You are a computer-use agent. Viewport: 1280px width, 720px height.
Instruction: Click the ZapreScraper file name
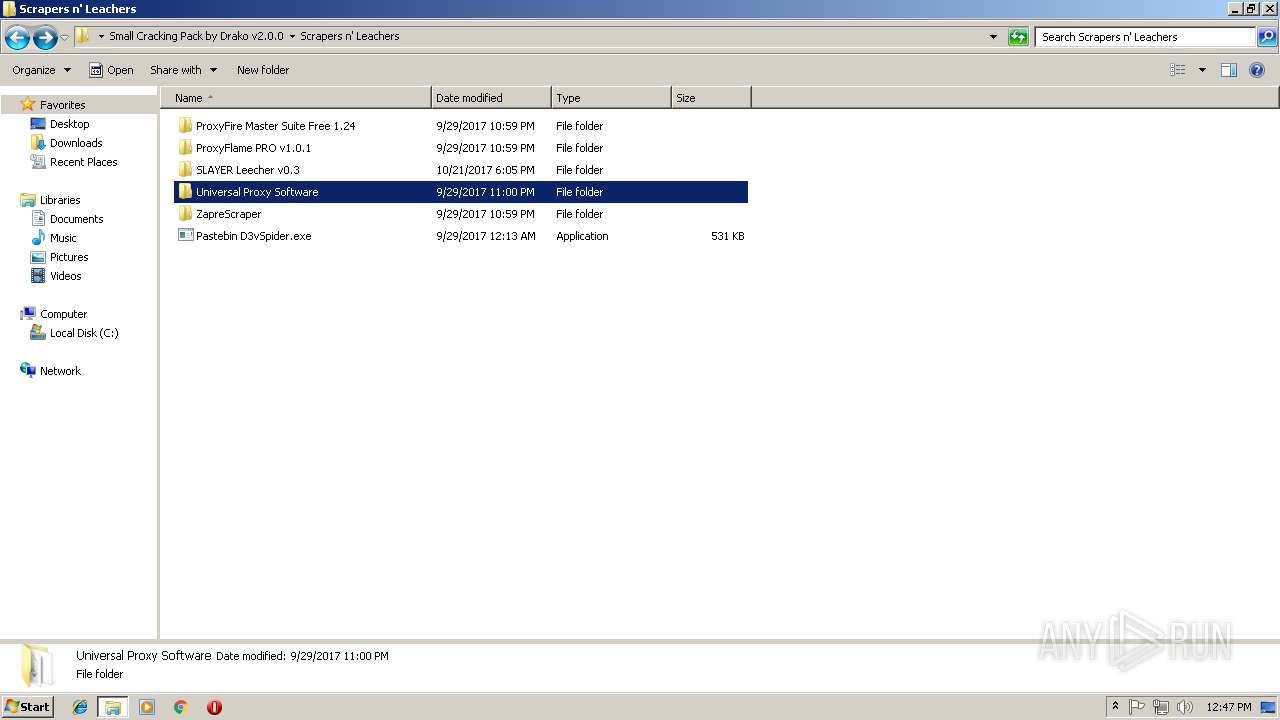point(228,214)
